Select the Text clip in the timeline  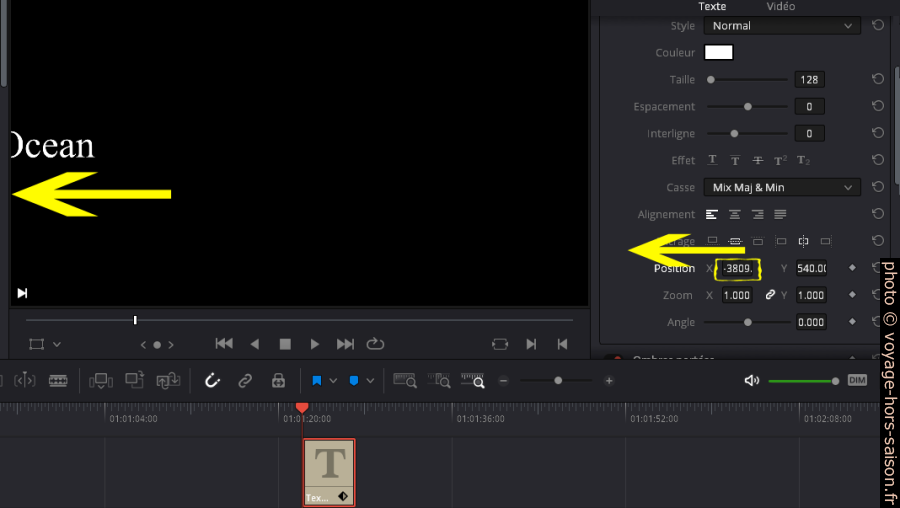(x=329, y=472)
